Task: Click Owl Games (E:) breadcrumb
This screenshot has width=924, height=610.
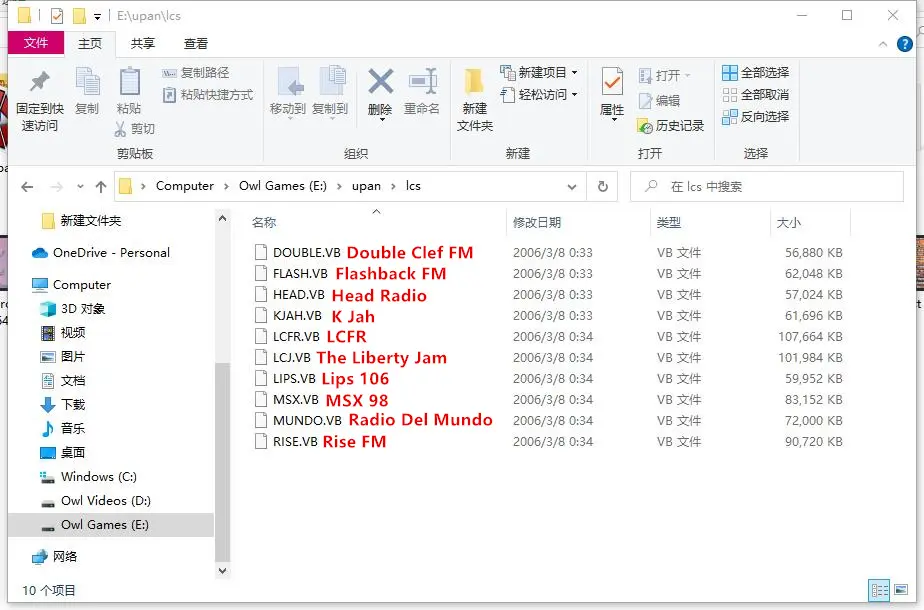Action: pos(283,186)
